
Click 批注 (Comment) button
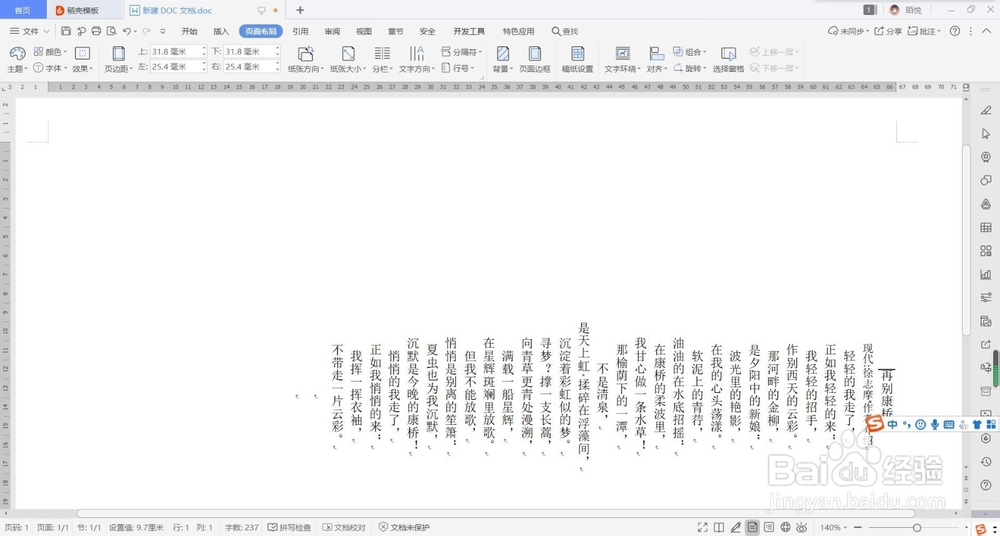coord(925,31)
